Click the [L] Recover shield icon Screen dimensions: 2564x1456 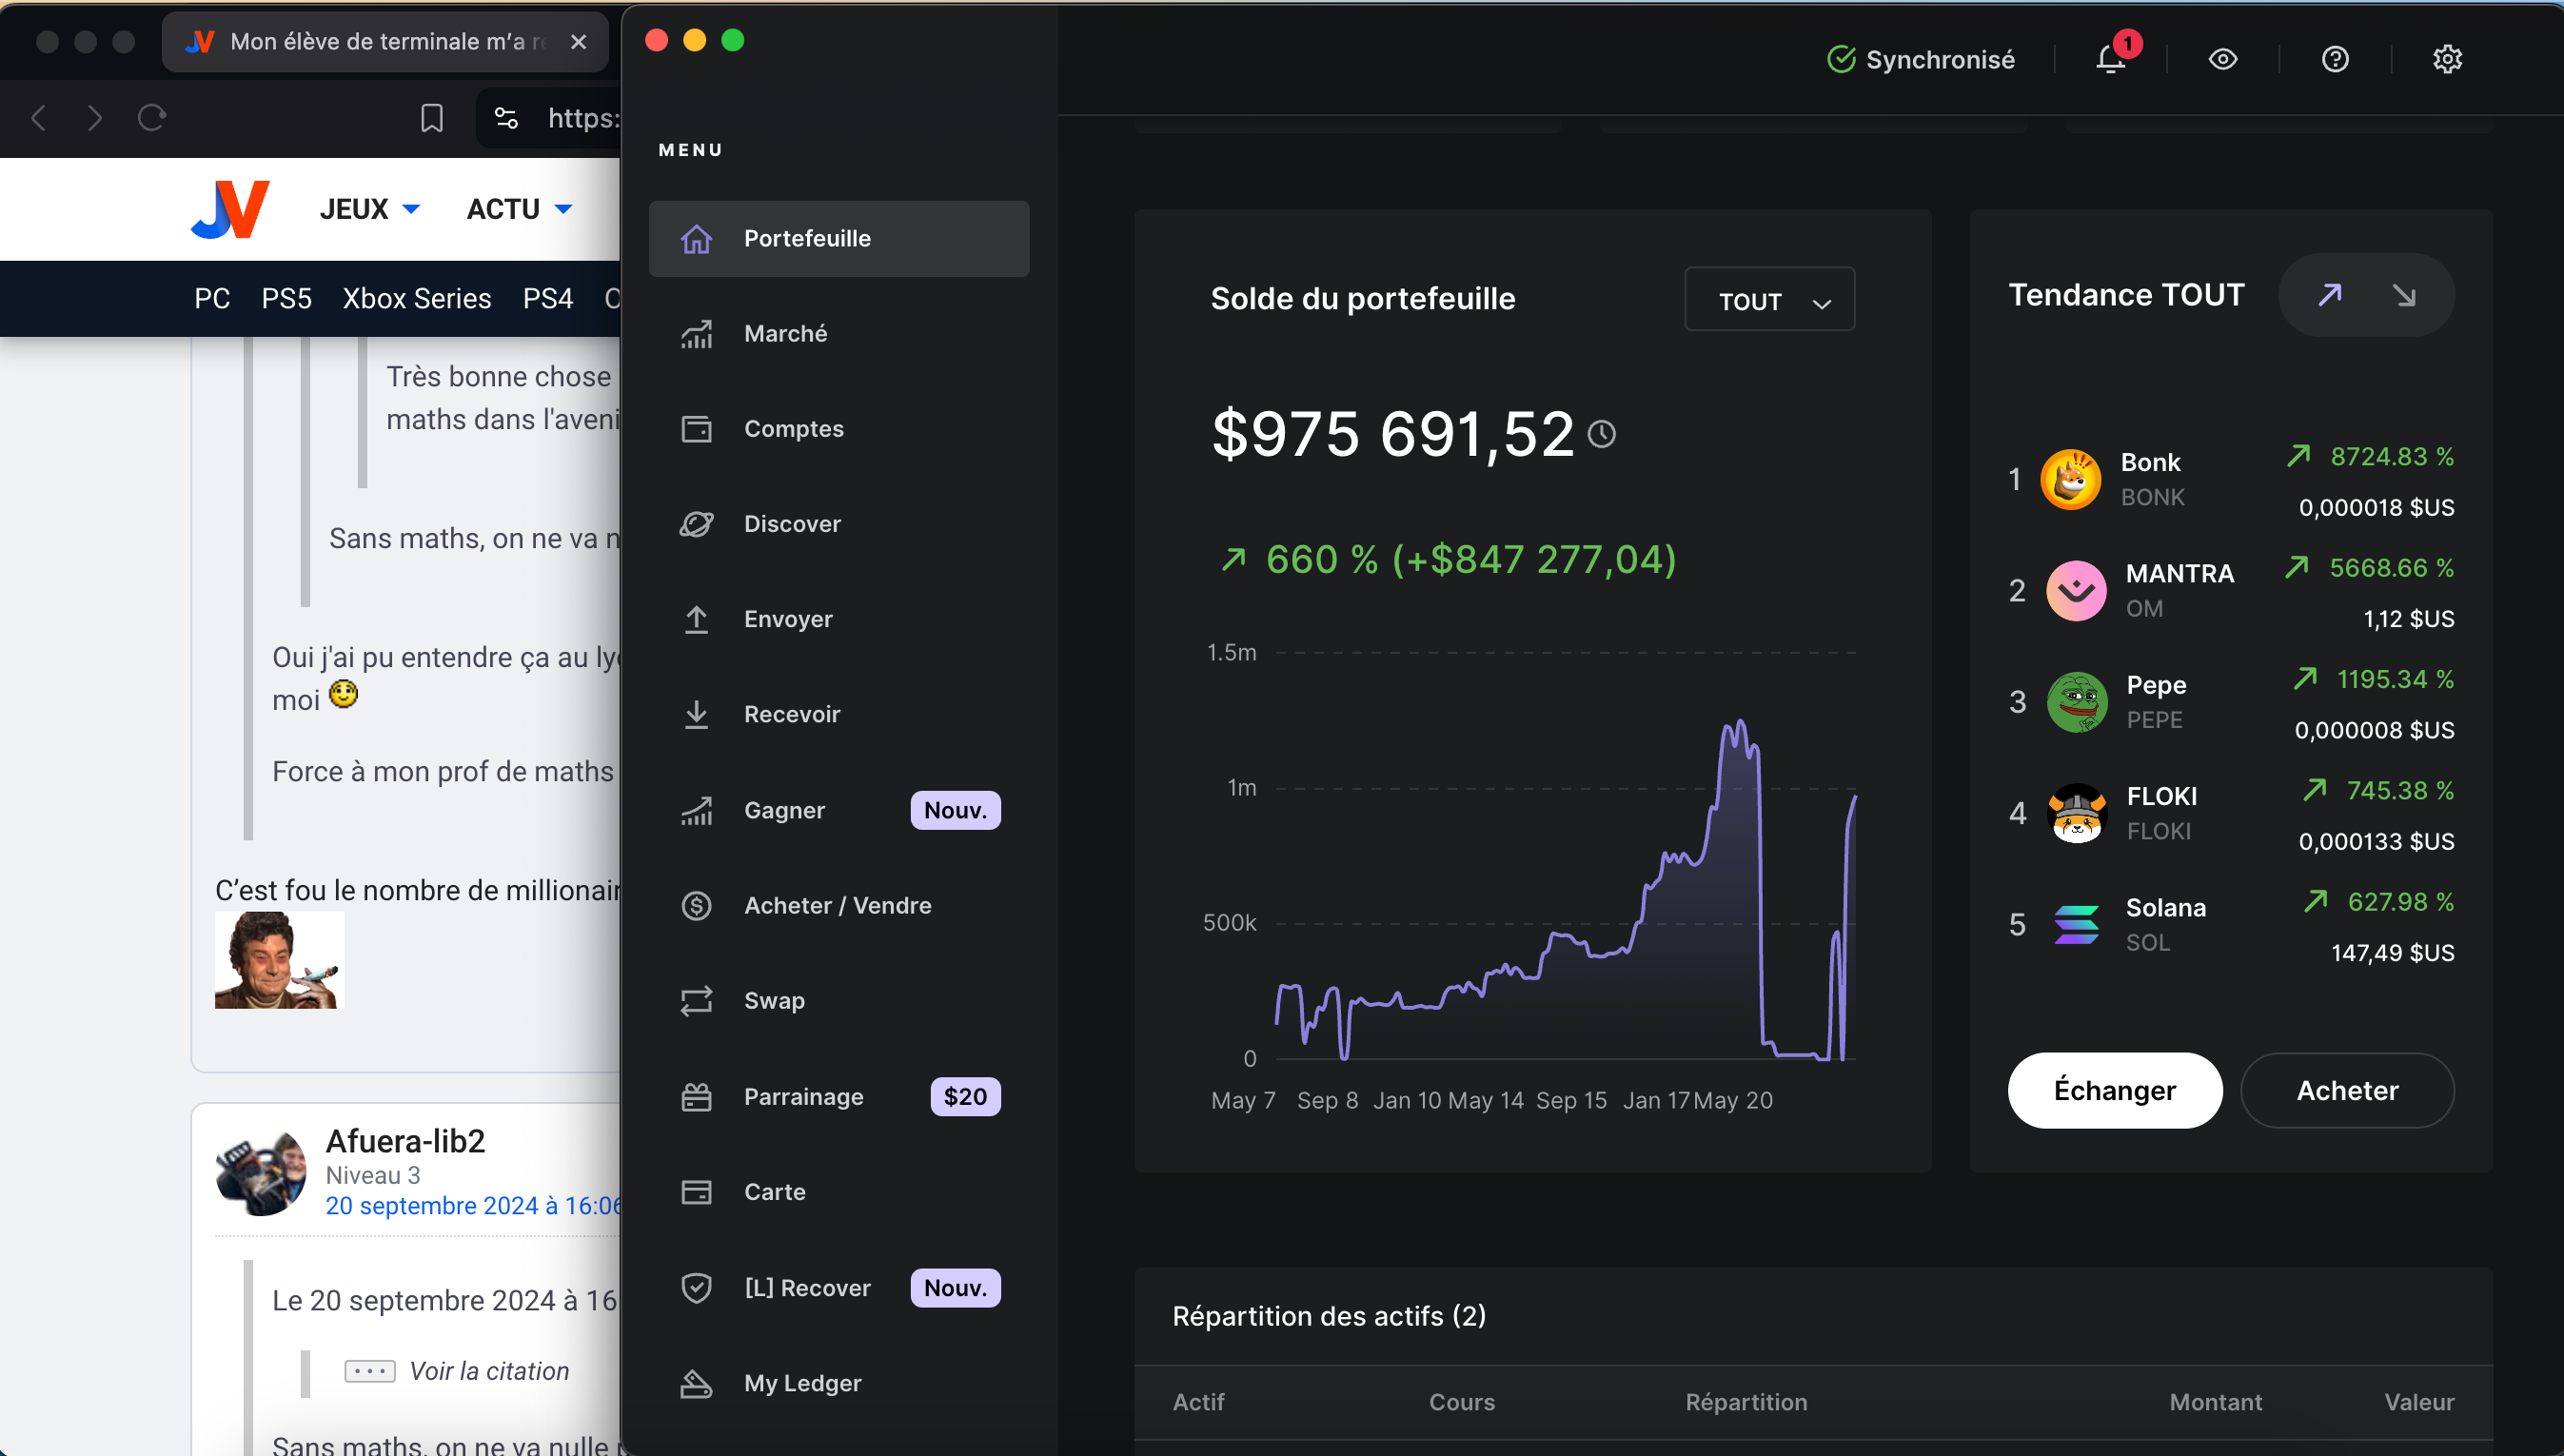click(697, 1288)
